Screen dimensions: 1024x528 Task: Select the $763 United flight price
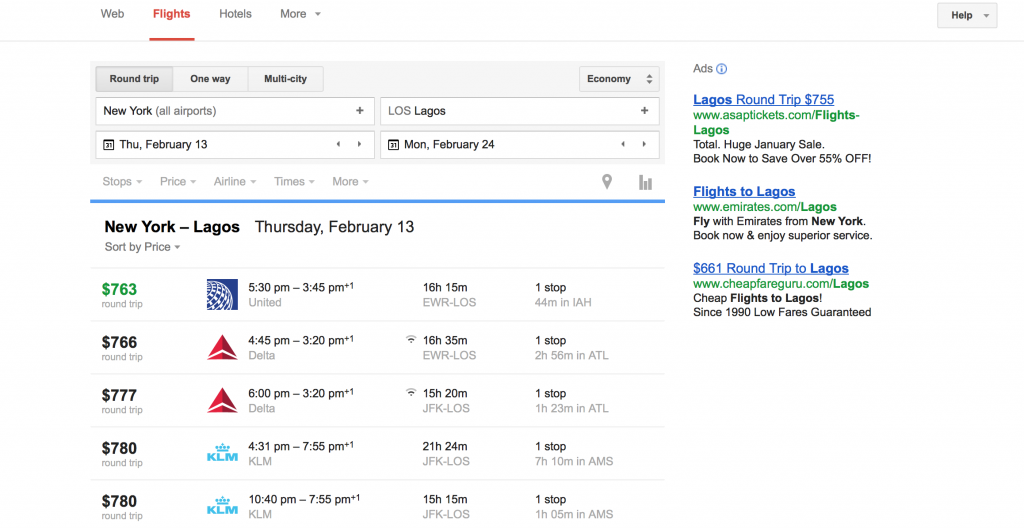point(120,289)
